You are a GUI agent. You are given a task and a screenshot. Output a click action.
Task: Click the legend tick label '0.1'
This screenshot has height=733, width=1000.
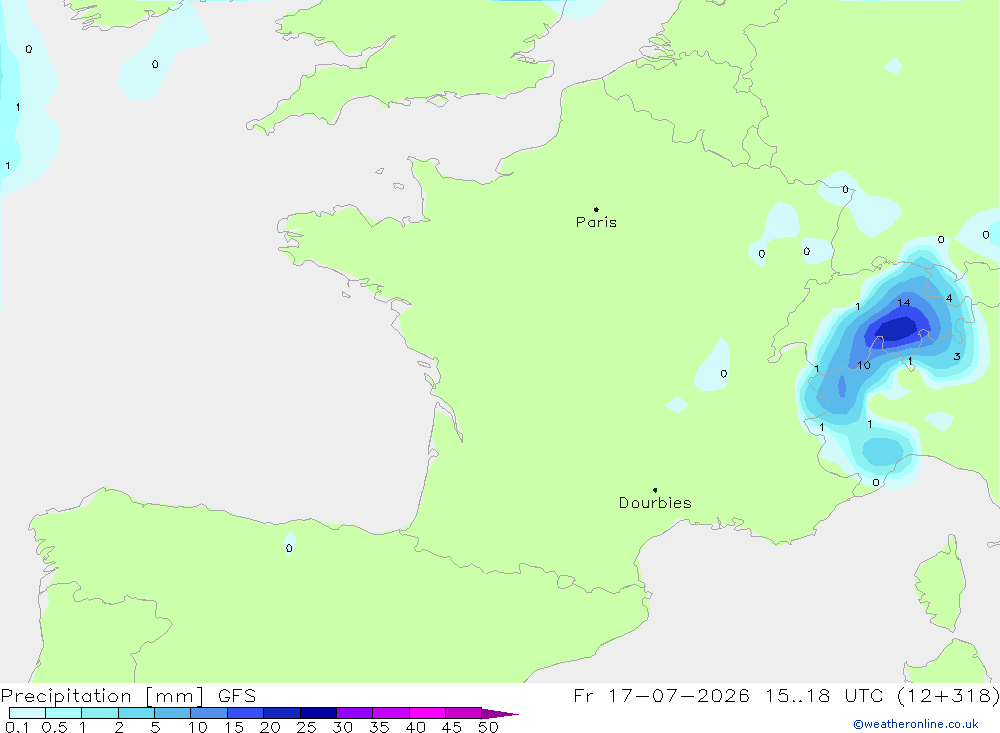tap(17, 727)
